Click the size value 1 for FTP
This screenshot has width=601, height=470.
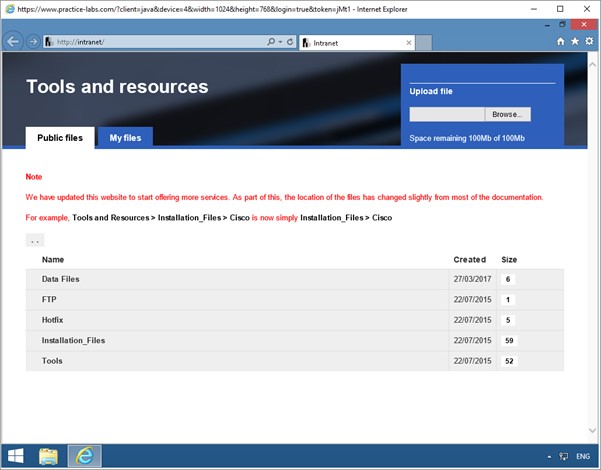508,299
